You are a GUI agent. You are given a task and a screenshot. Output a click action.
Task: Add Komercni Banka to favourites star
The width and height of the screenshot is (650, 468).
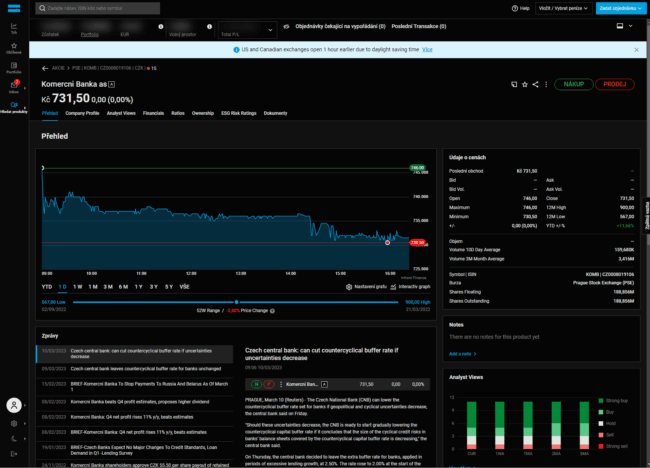[x=525, y=85]
